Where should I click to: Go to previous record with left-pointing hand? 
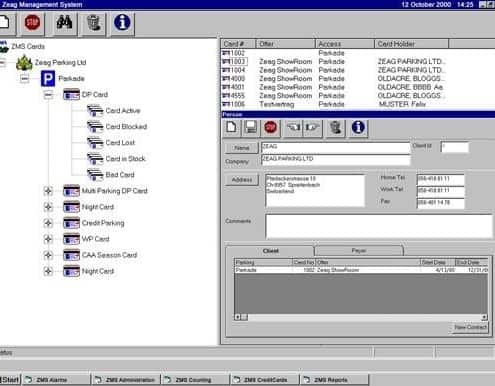(293, 127)
